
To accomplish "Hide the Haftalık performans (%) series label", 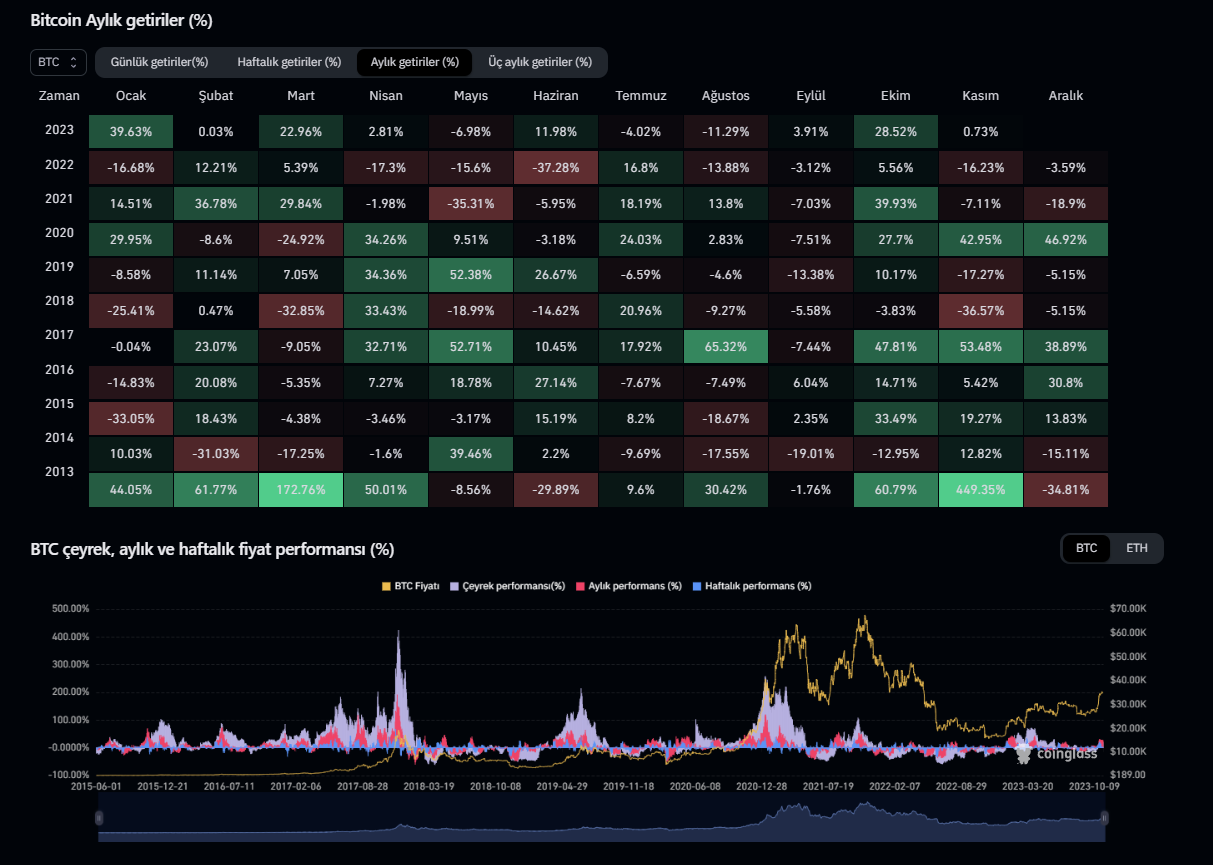I will 757,586.
